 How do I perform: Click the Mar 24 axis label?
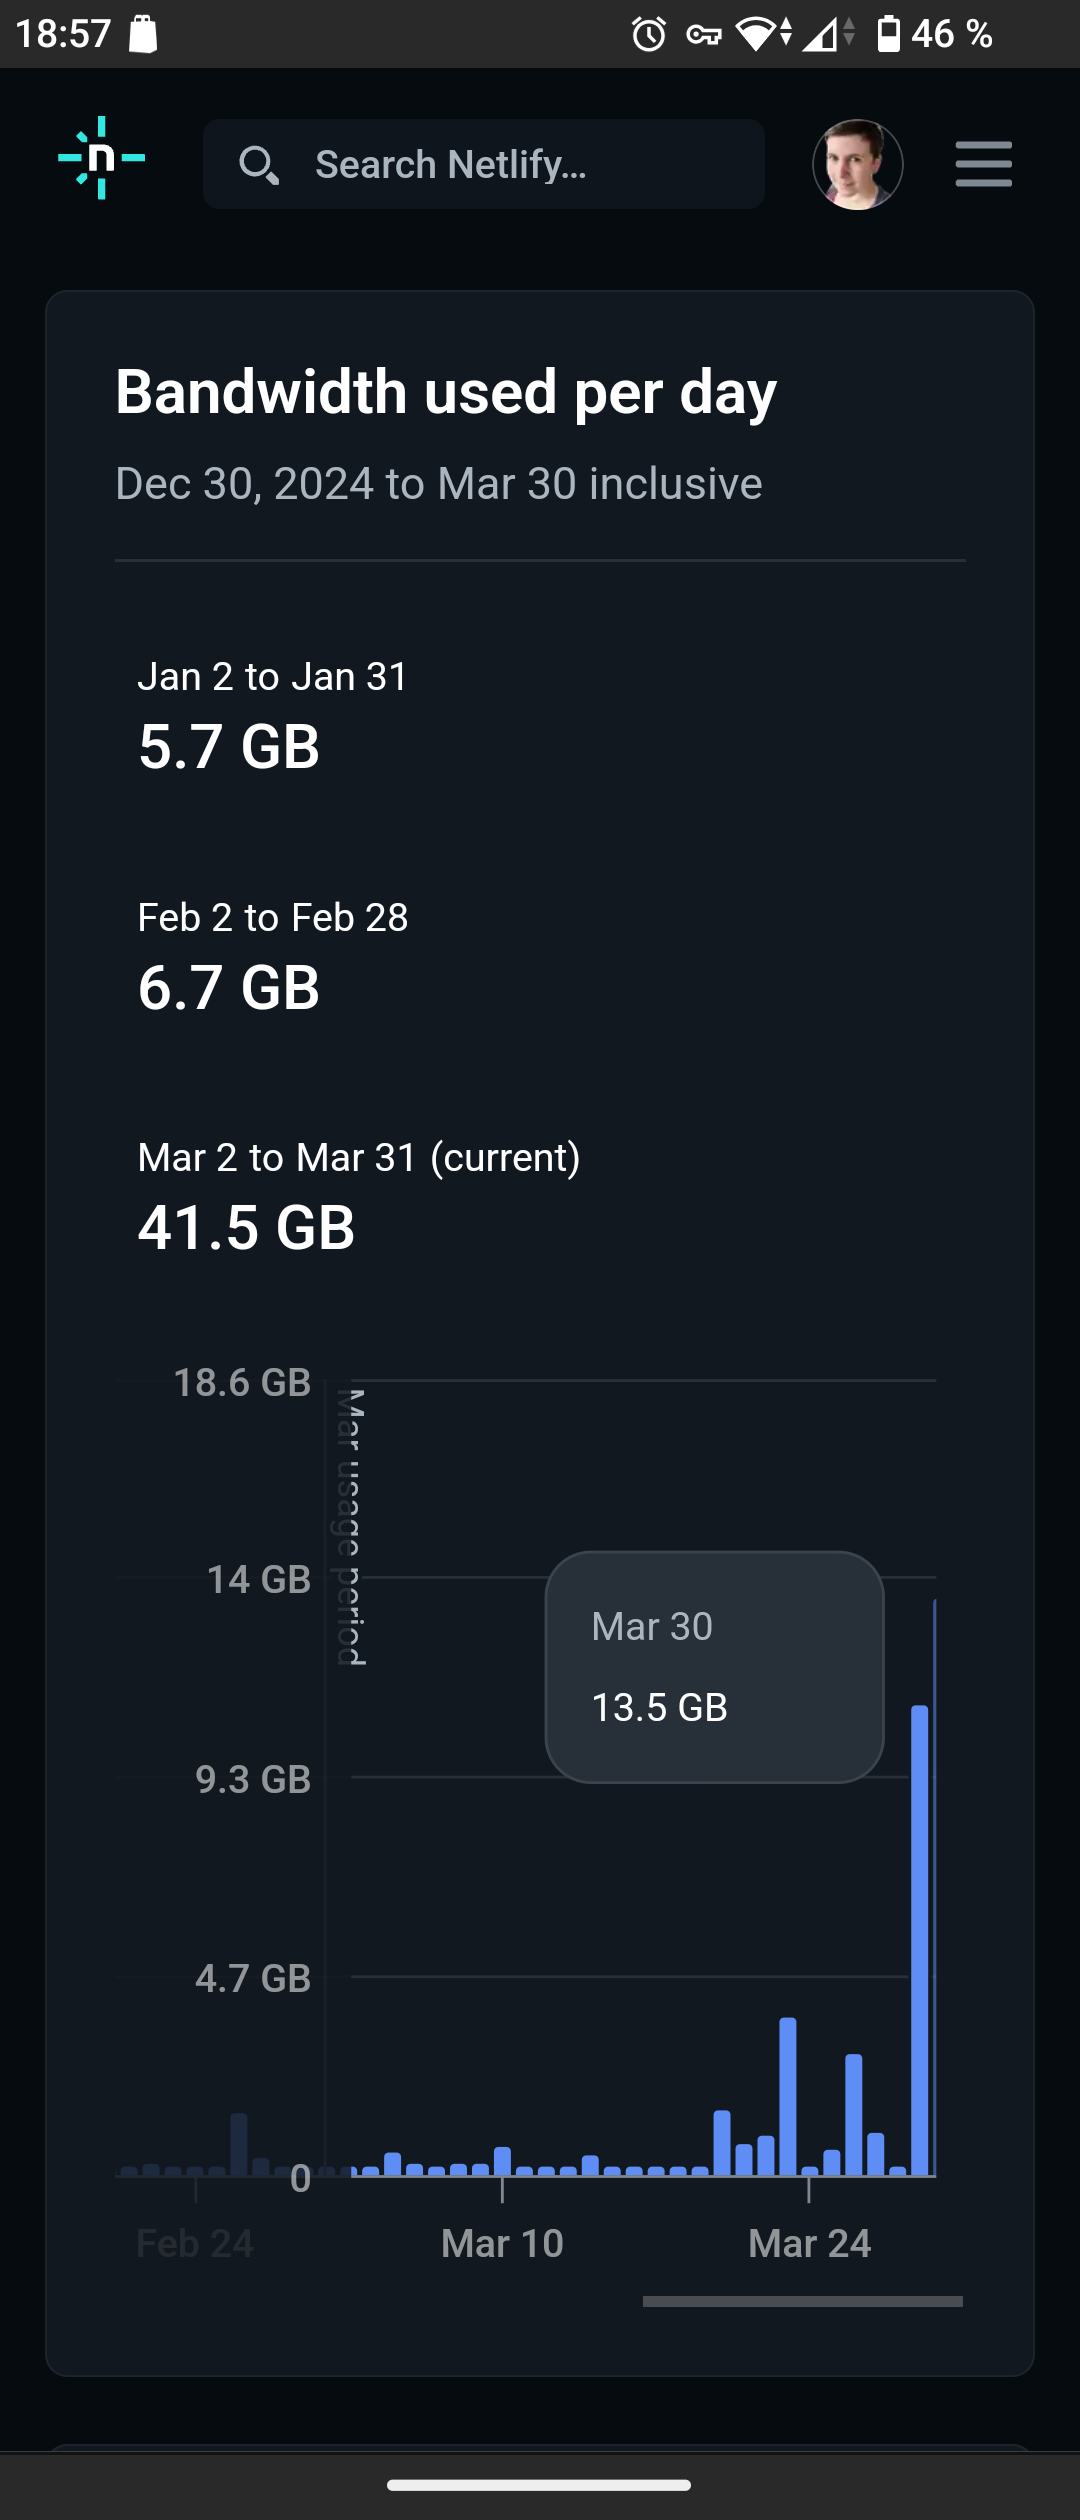pyautogui.click(x=809, y=2243)
